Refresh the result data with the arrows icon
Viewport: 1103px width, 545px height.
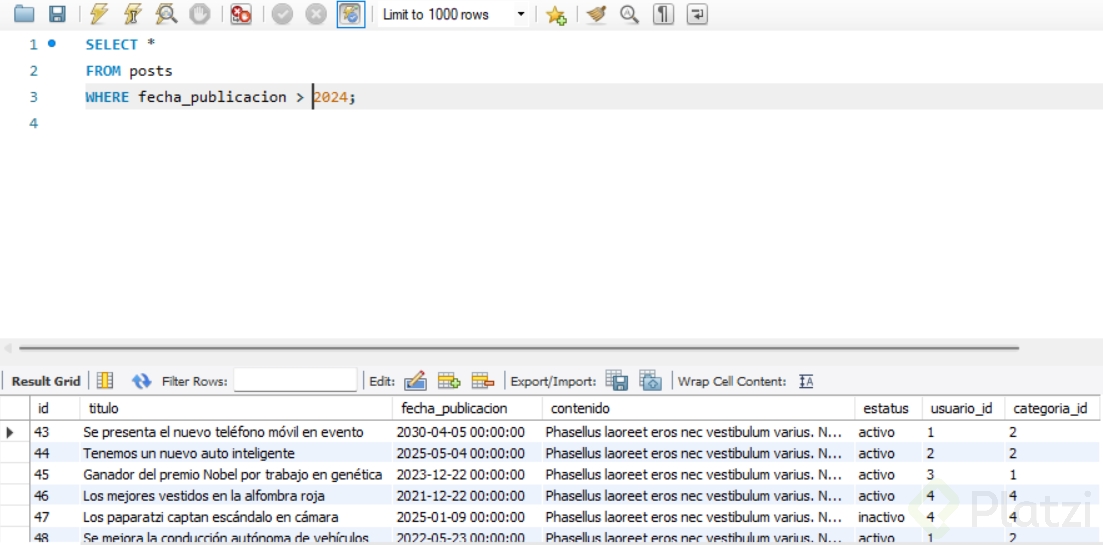(x=141, y=381)
